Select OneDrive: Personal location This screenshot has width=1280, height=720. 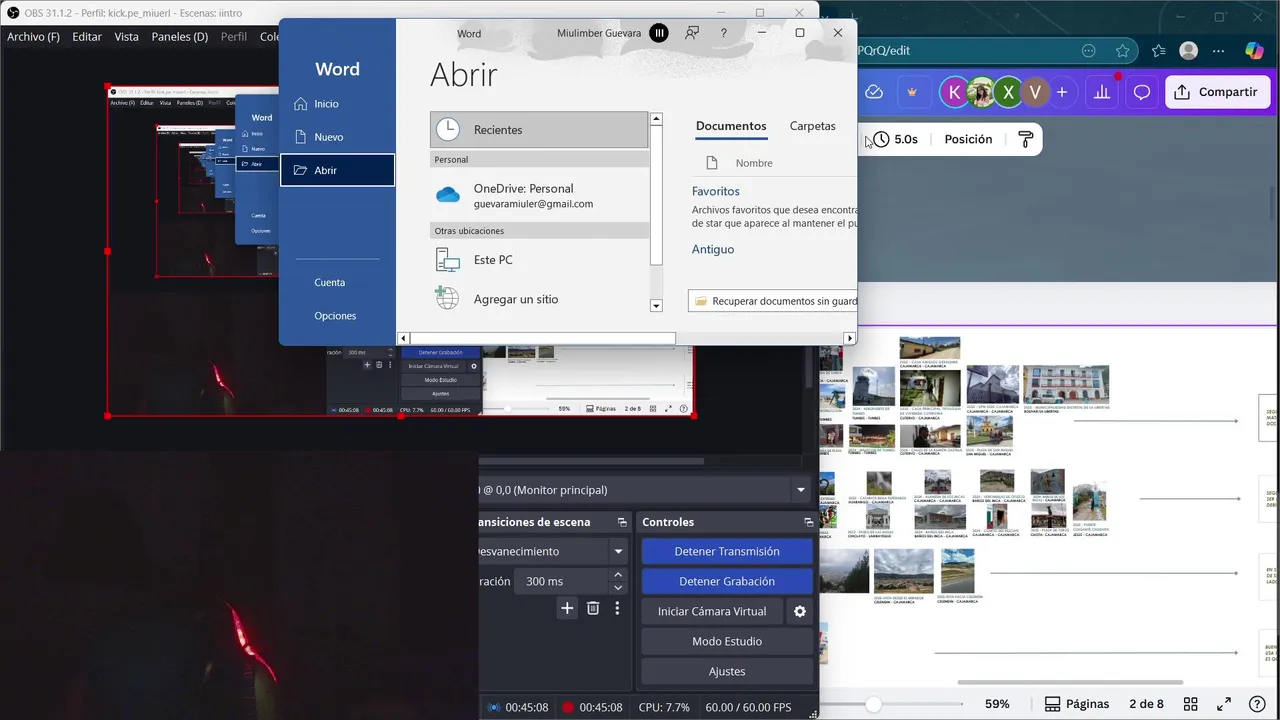coord(539,195)
